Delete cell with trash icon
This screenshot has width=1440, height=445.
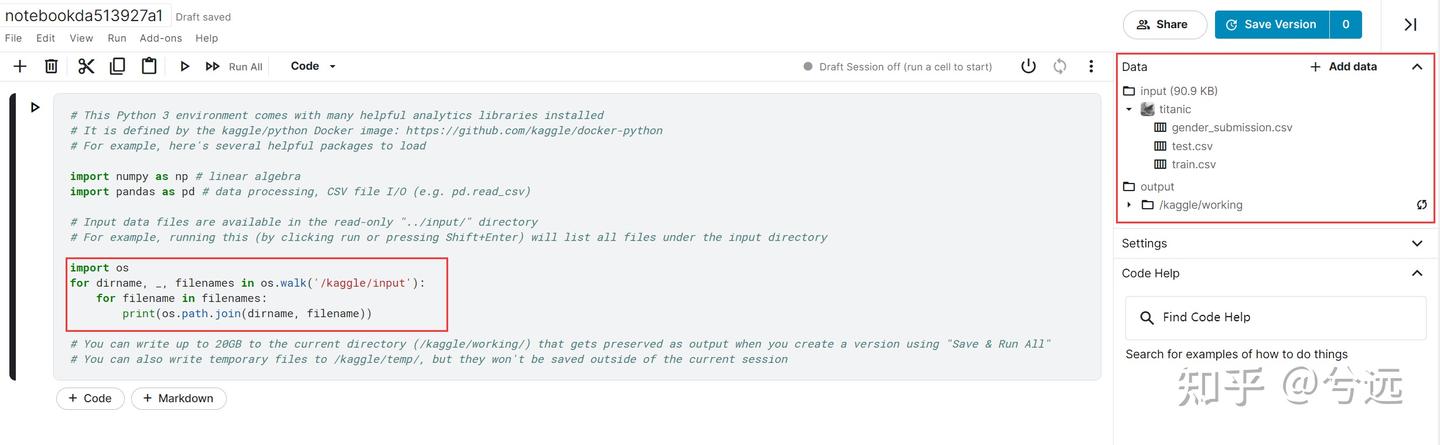[x=52, y=66]
